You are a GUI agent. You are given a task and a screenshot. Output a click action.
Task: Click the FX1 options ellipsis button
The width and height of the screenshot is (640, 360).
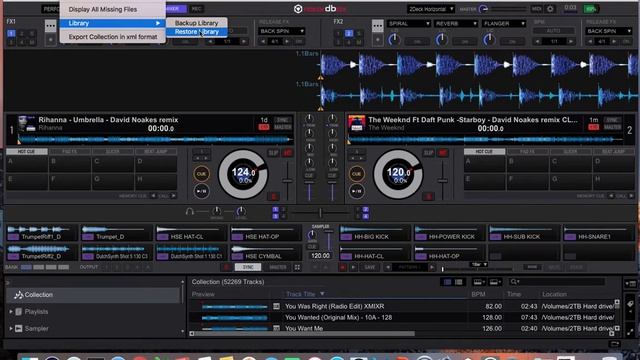pyautogui.click(x=51, y=26)
